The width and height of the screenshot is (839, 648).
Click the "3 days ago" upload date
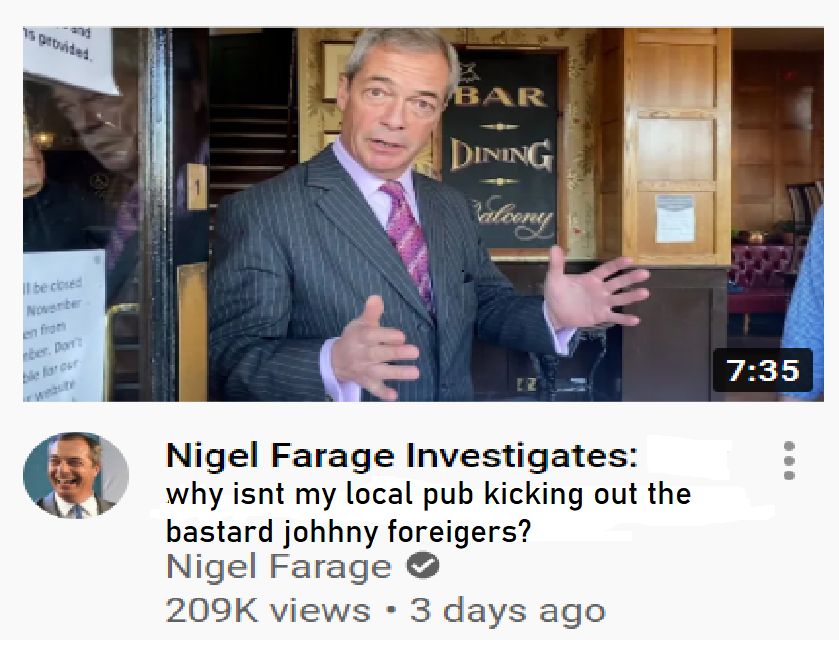(x=508, y=610)
